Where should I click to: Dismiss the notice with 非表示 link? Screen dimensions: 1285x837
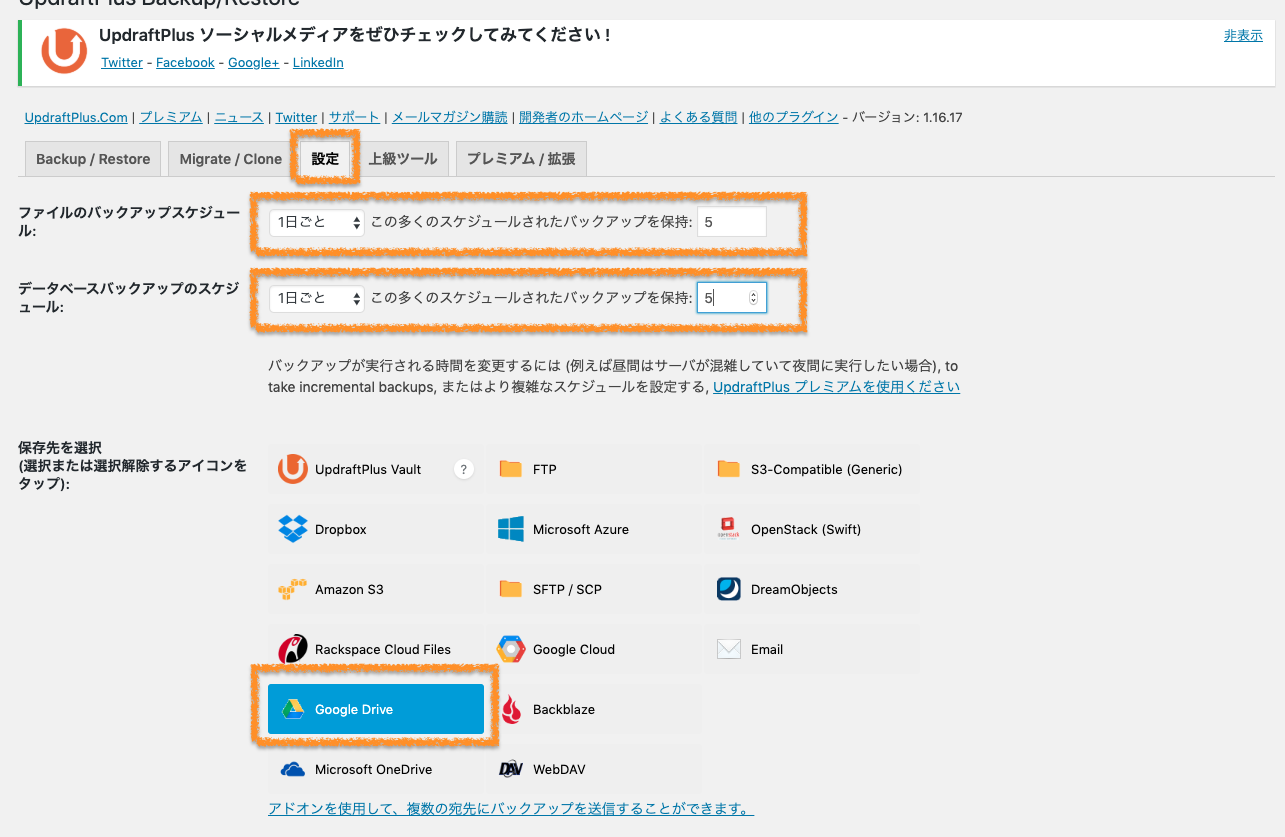[x=1243, y=35]
